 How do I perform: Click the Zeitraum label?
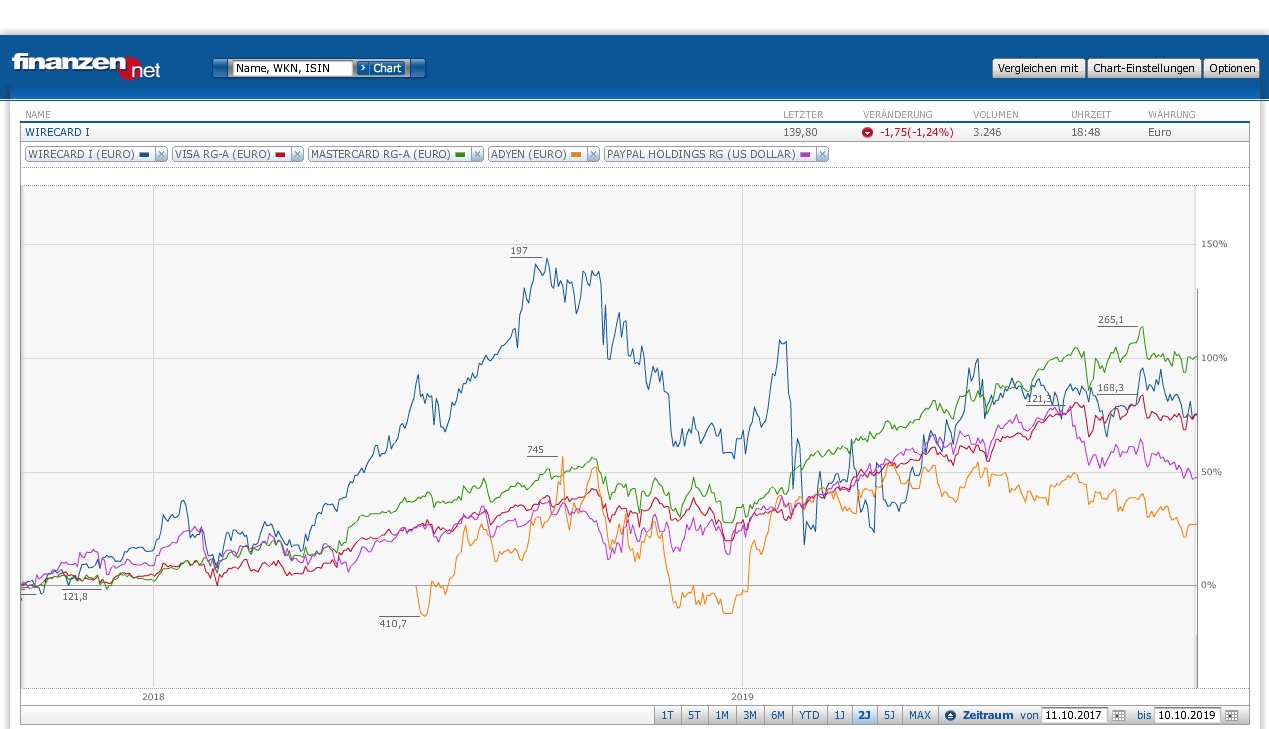[988, 715]
